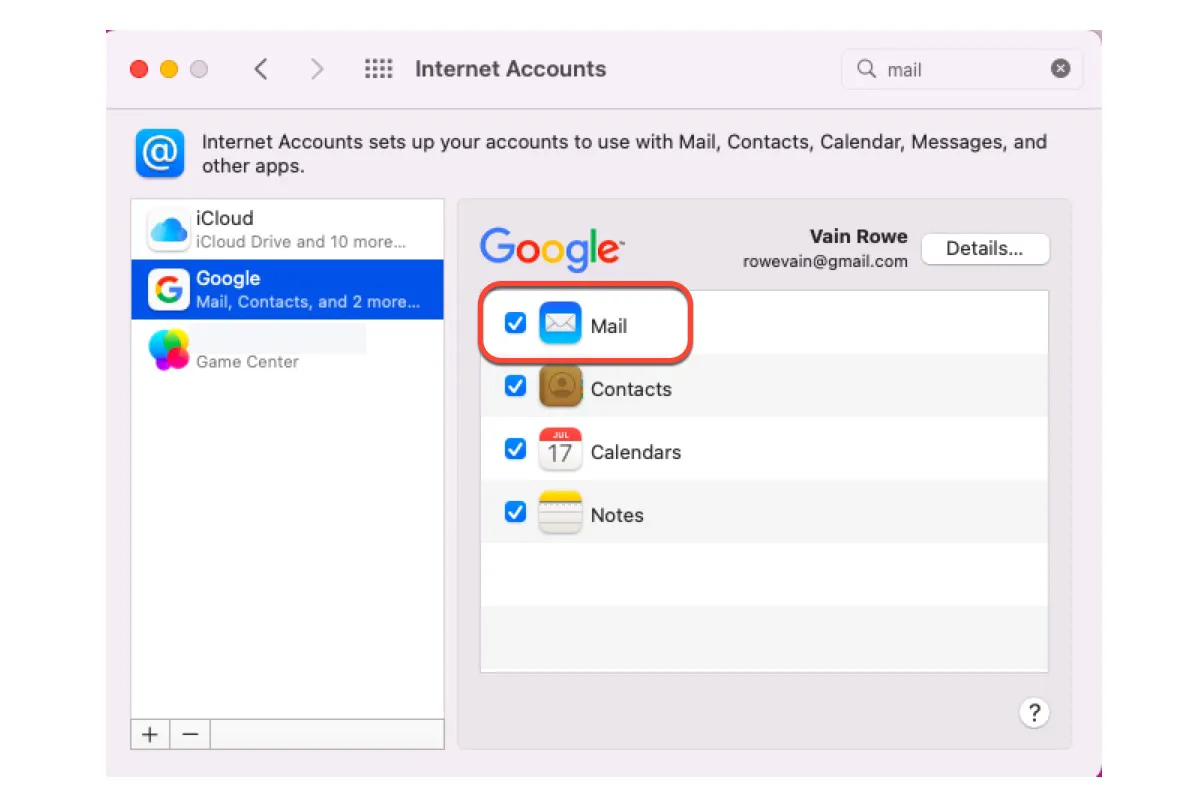Screen dimensions: 1200x800
Task: Click the Mail envelope icon
Action: click(x=560, y=323)
